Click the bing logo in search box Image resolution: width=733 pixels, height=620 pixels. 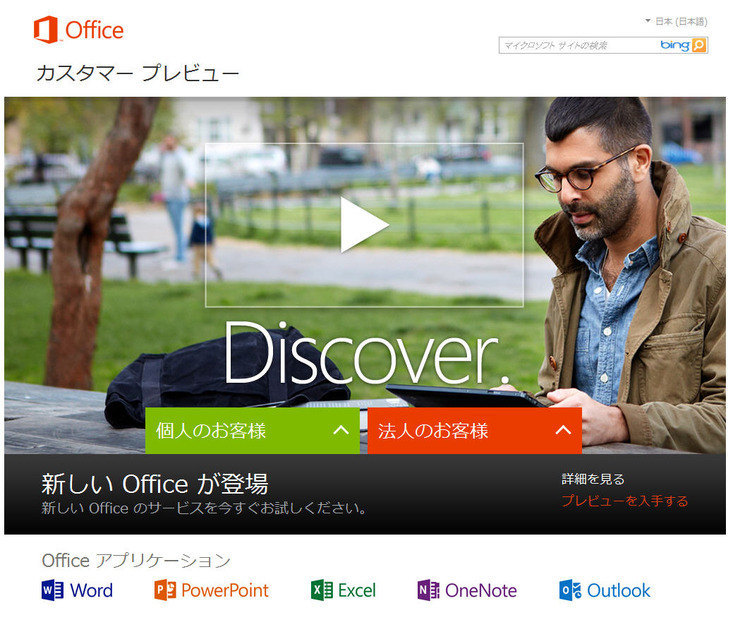[675, 45]
